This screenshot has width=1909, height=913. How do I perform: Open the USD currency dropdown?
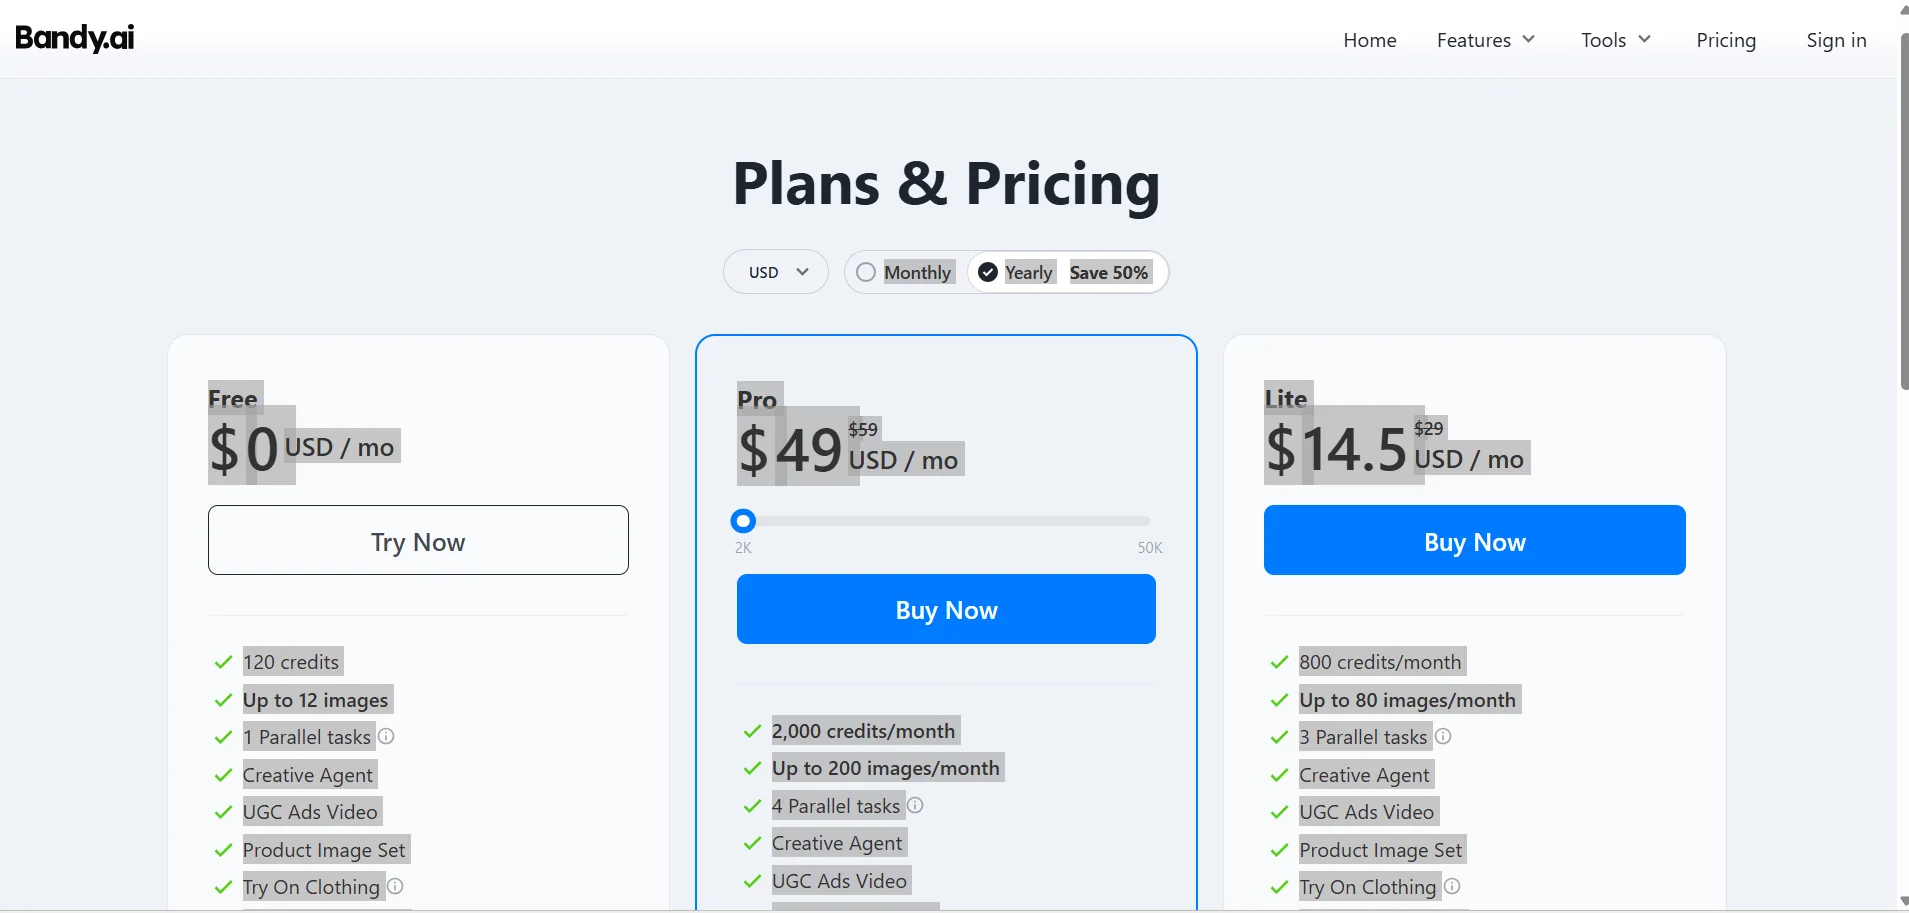coord(776,272)
